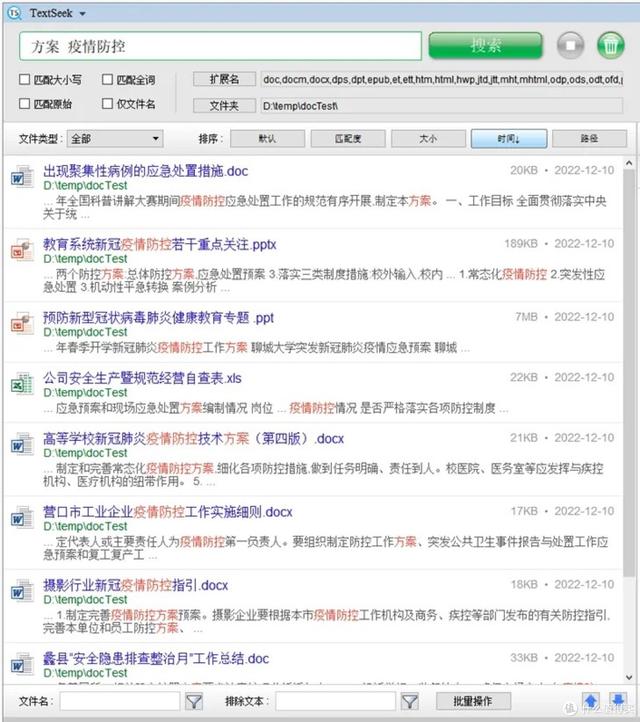640x722 pixels.
Task: Open result 蠡县"安全隐患排查整治月"工作总结.doc
Action: click(x=156, y=658)
